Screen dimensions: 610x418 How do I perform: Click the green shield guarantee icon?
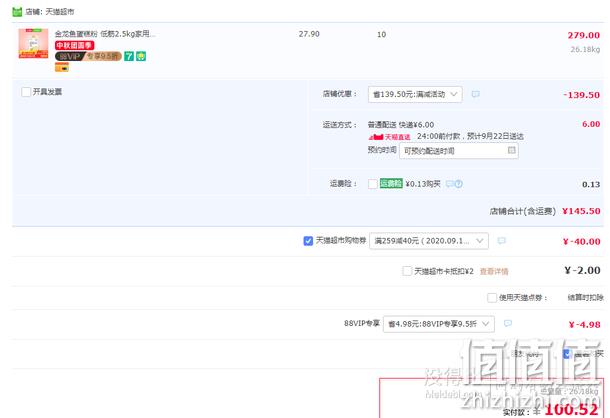pyautogui.click(x=141, y=56)
